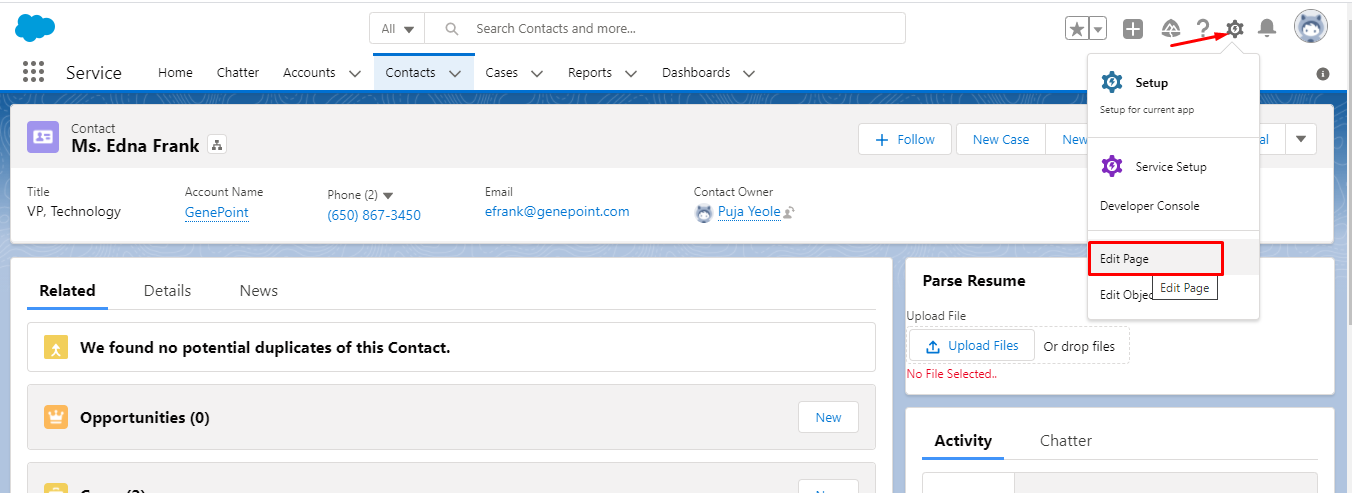1352x493 pixels.
Task: Click the Salesforce cloud logo
Action: pyautogui.click(x=35, y=28)
